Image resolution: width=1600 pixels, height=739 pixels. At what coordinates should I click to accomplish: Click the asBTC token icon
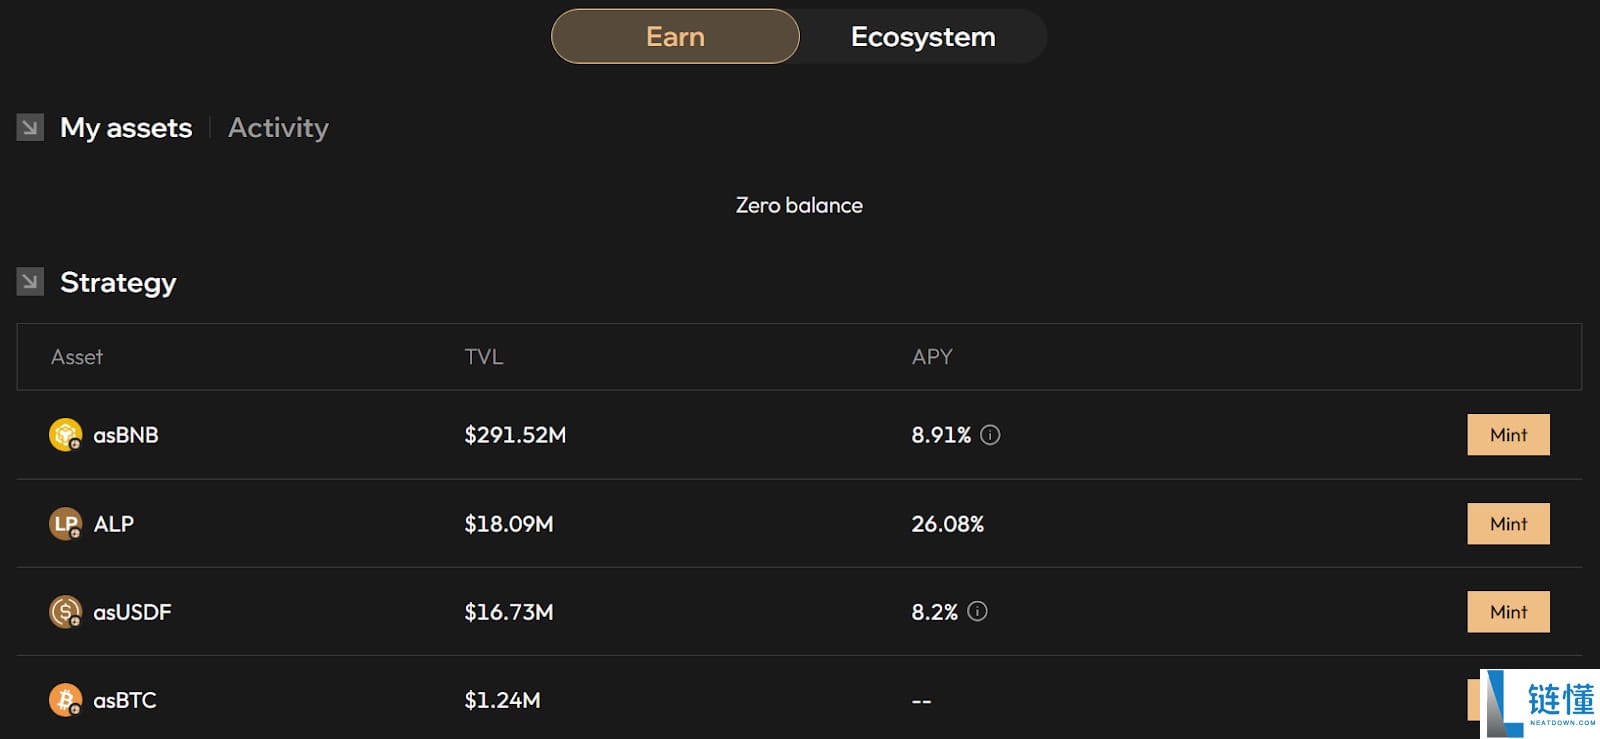click(66, 700)
